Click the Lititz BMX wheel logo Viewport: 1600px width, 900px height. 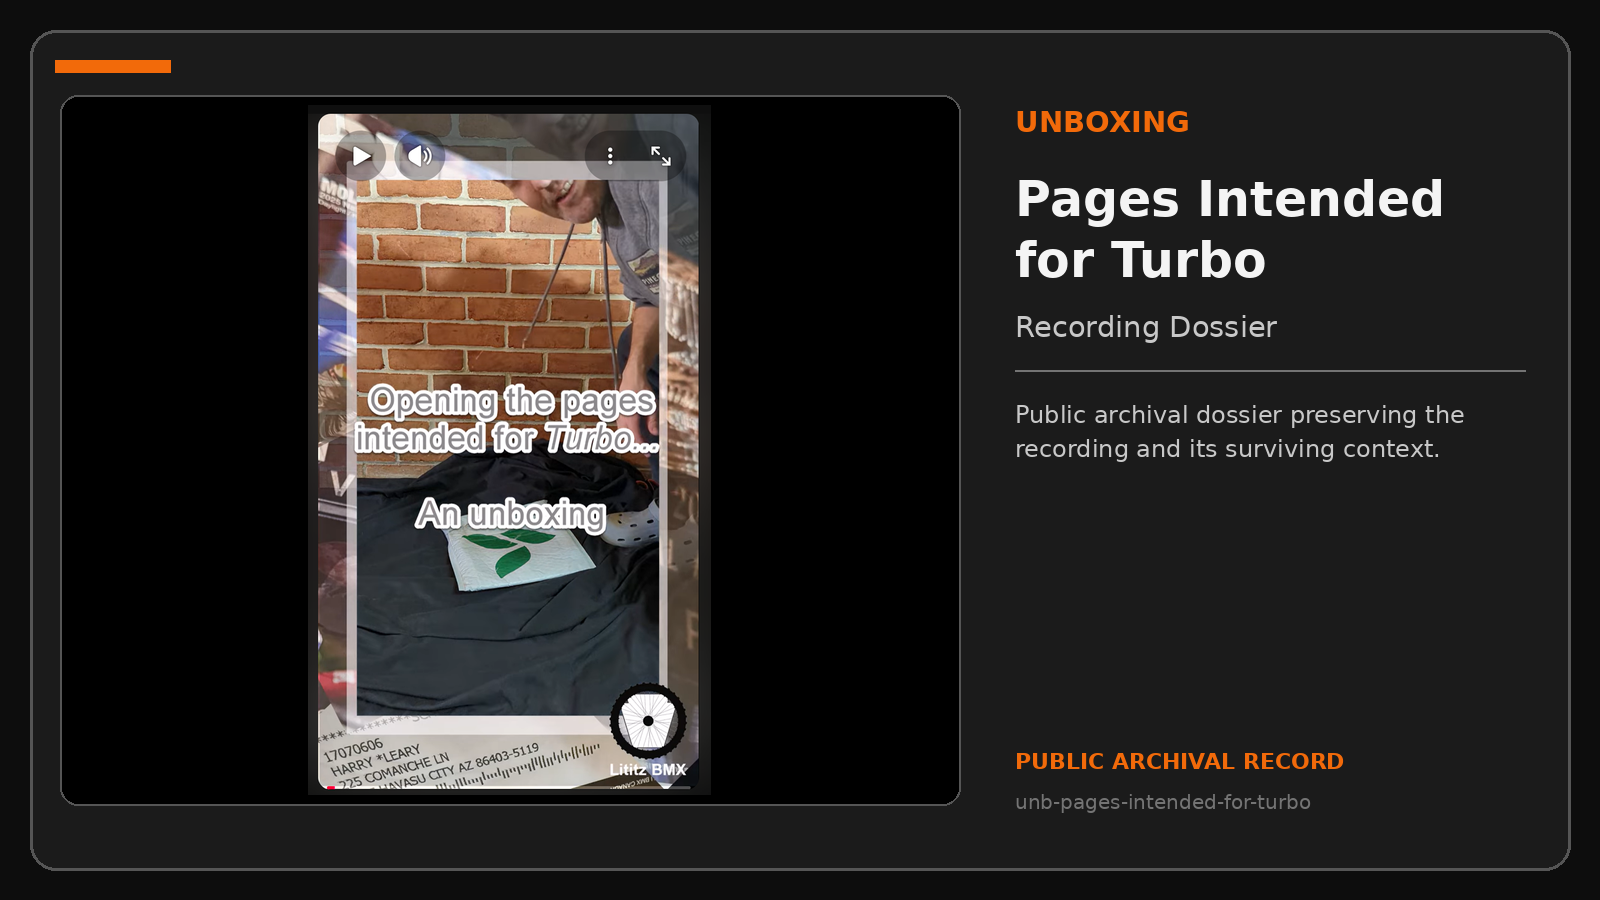click(648, 720)
